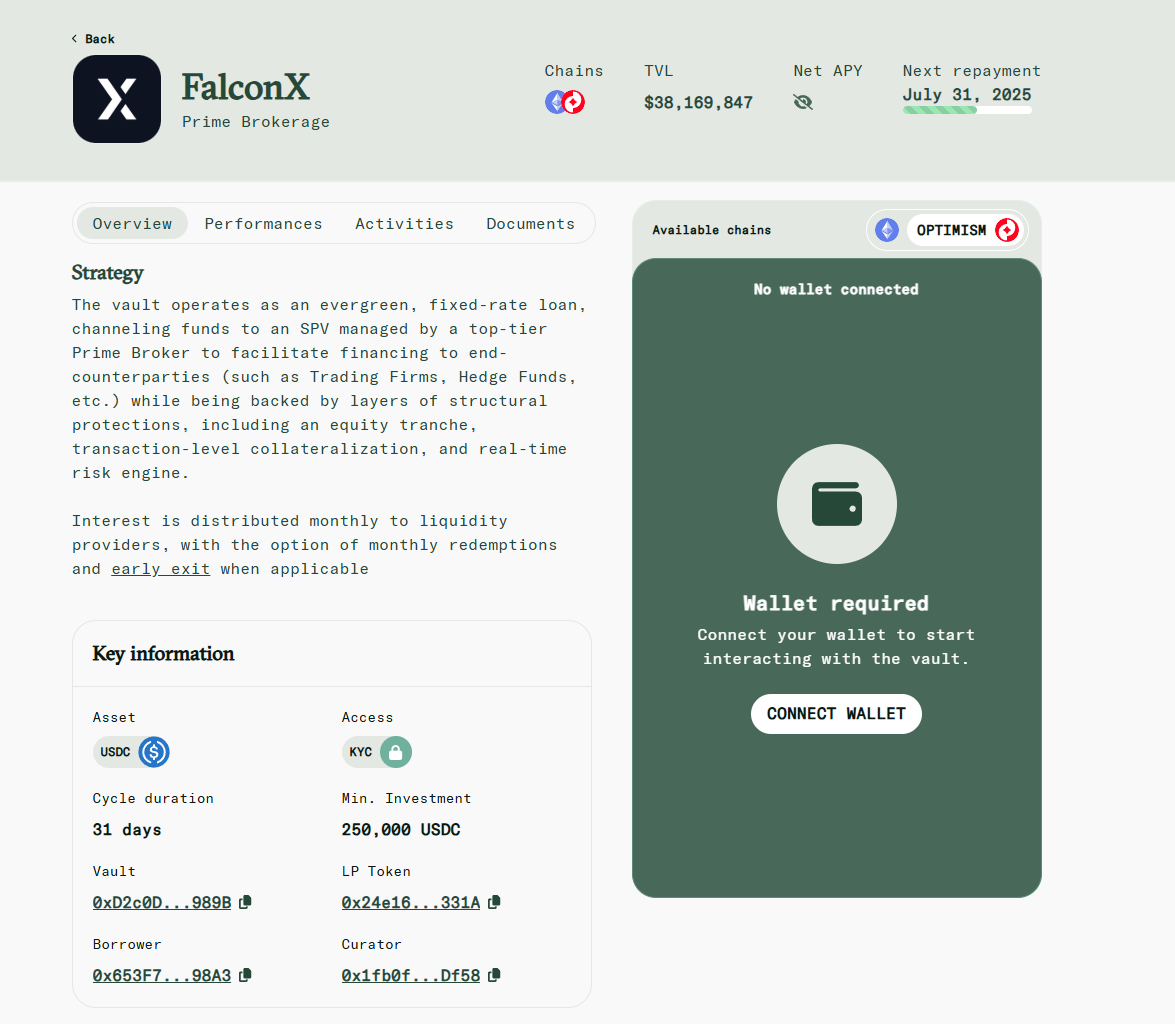This screenshot has width=1175, height=1024.
Task: Click the Strategy heading
Action: [107, 273]
